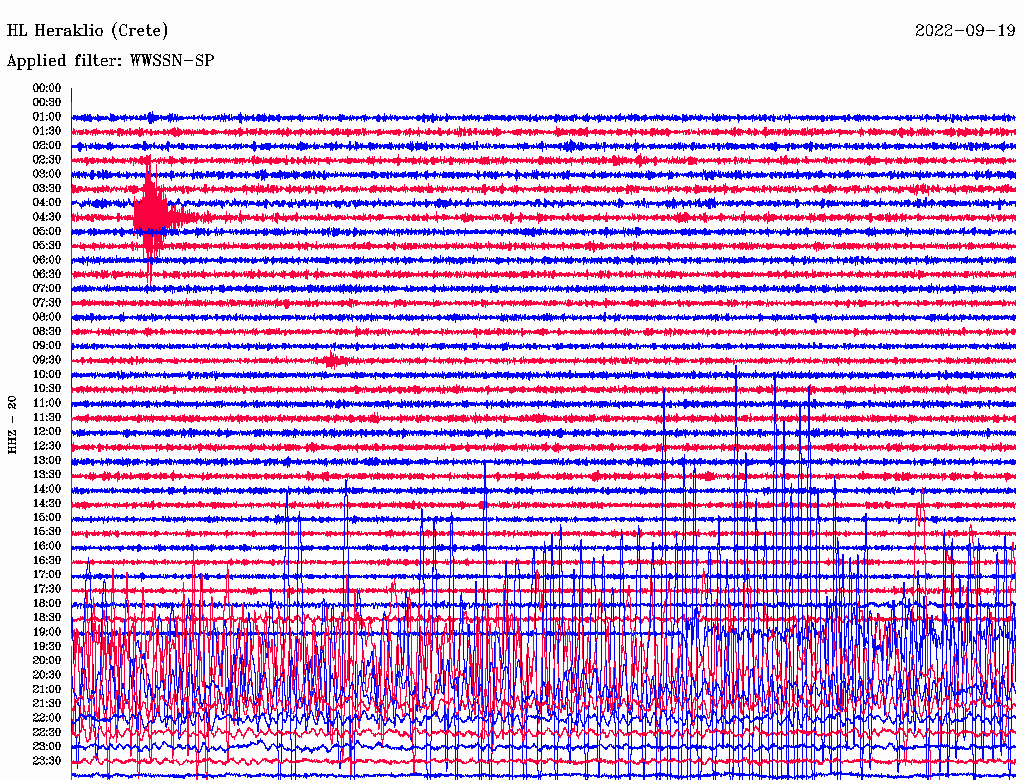Click the 'HHZ - 20' axis label

point(12,425)
